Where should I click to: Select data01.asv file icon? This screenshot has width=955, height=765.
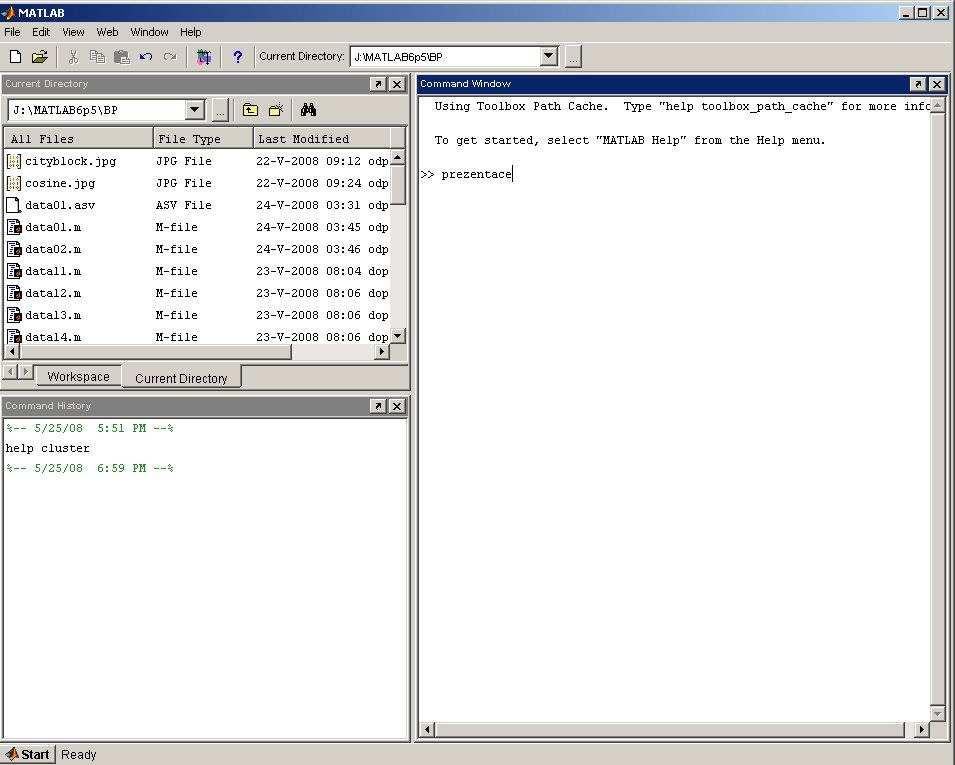click(13, 205)
